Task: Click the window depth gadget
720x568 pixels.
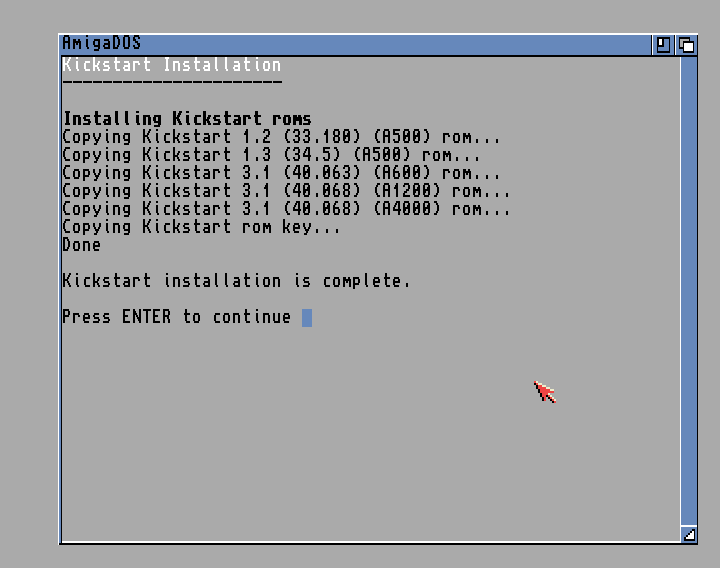Action: coord(686,45)
